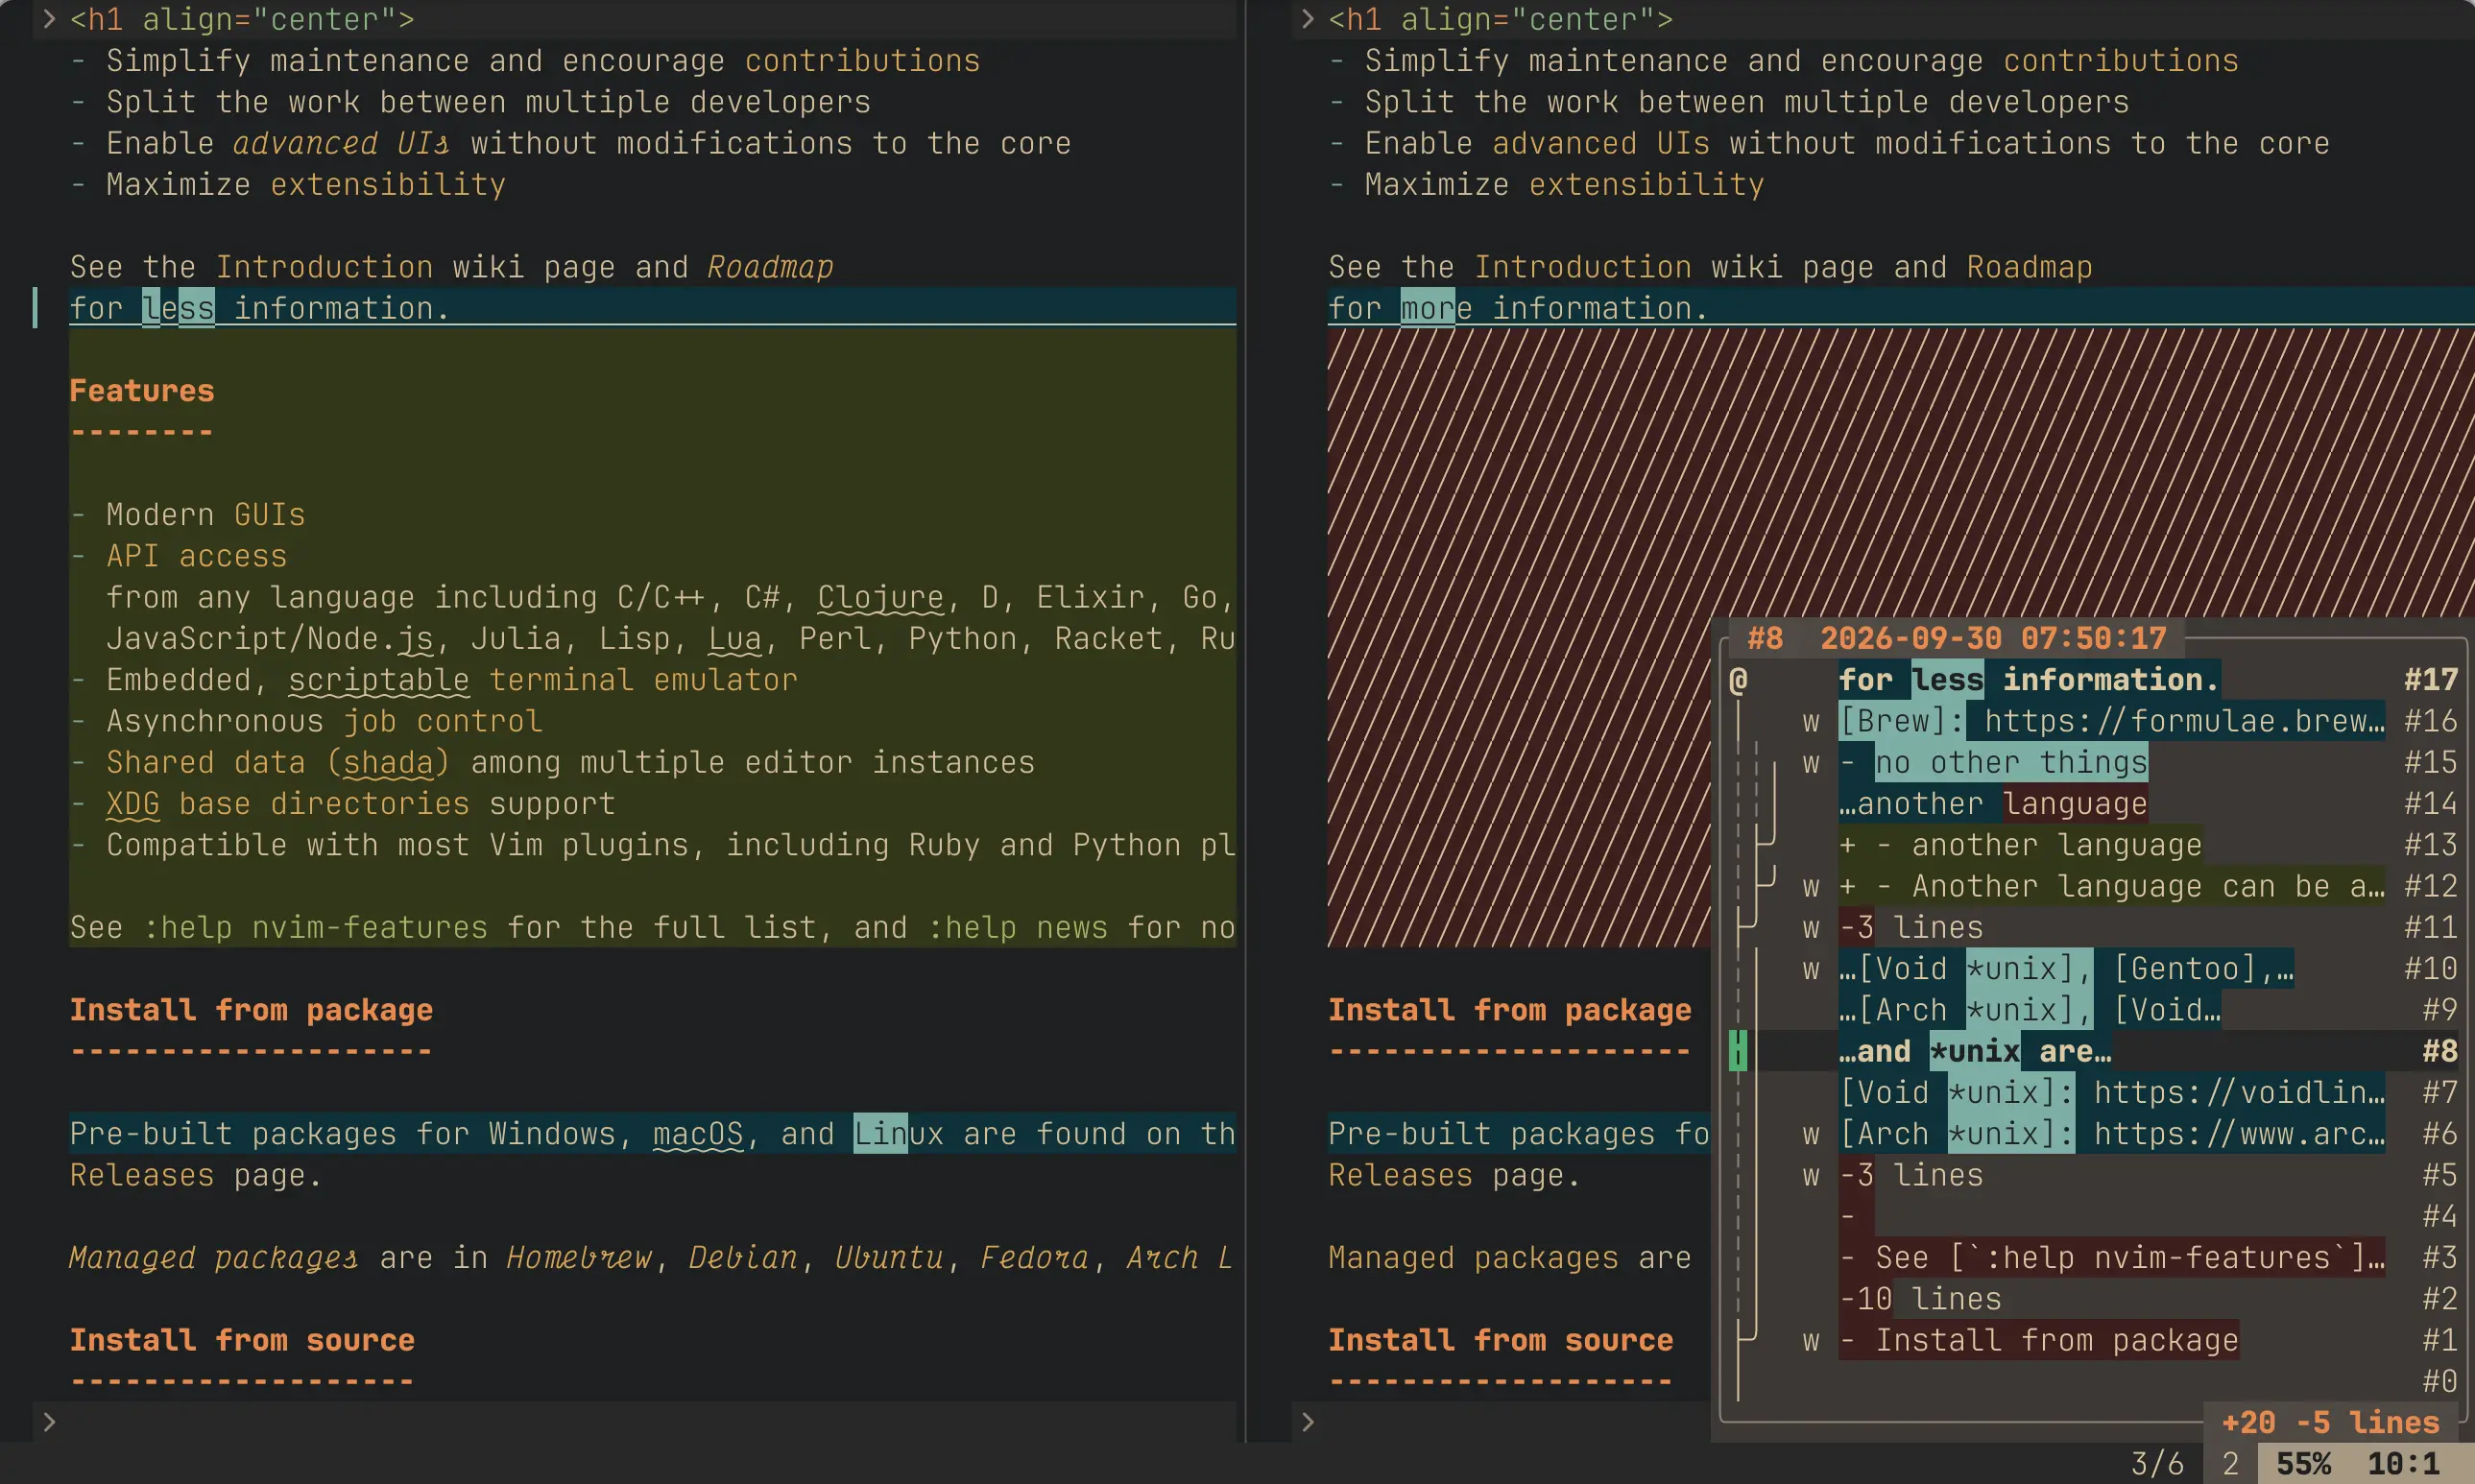Click the '+20 -5 lines' diff summary
The height and width of the screenshot is (1484, 2475).
pyautogui.click(x=2330, y=1422)
